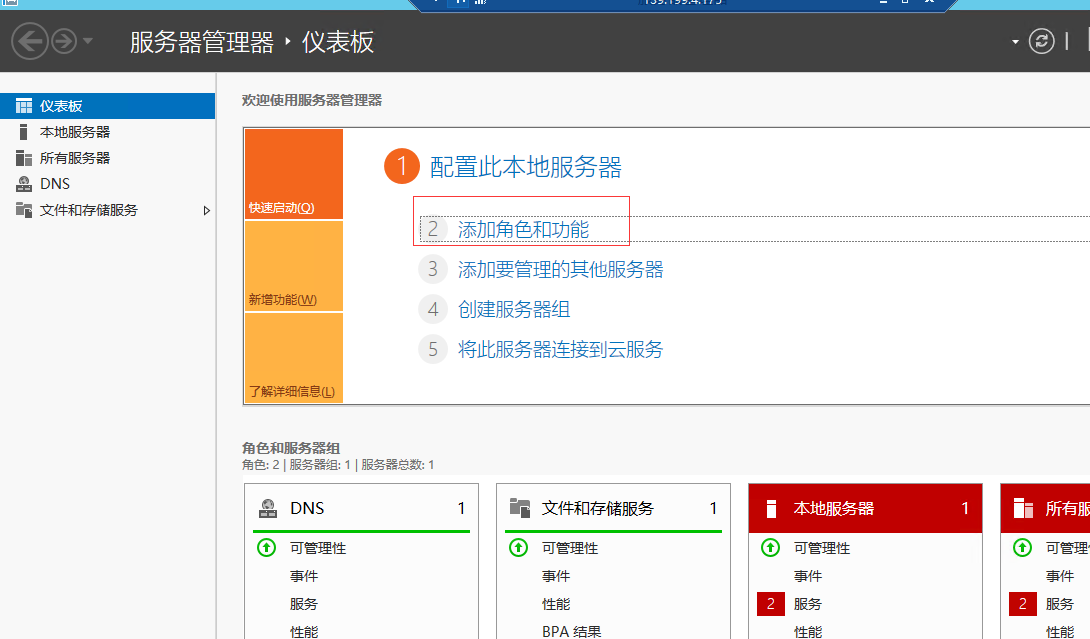The image size is (1090, 639).
Task: Open 事件 in the 所有服务器 tile
Action: pyautogui.click(x=1059, y=576)
